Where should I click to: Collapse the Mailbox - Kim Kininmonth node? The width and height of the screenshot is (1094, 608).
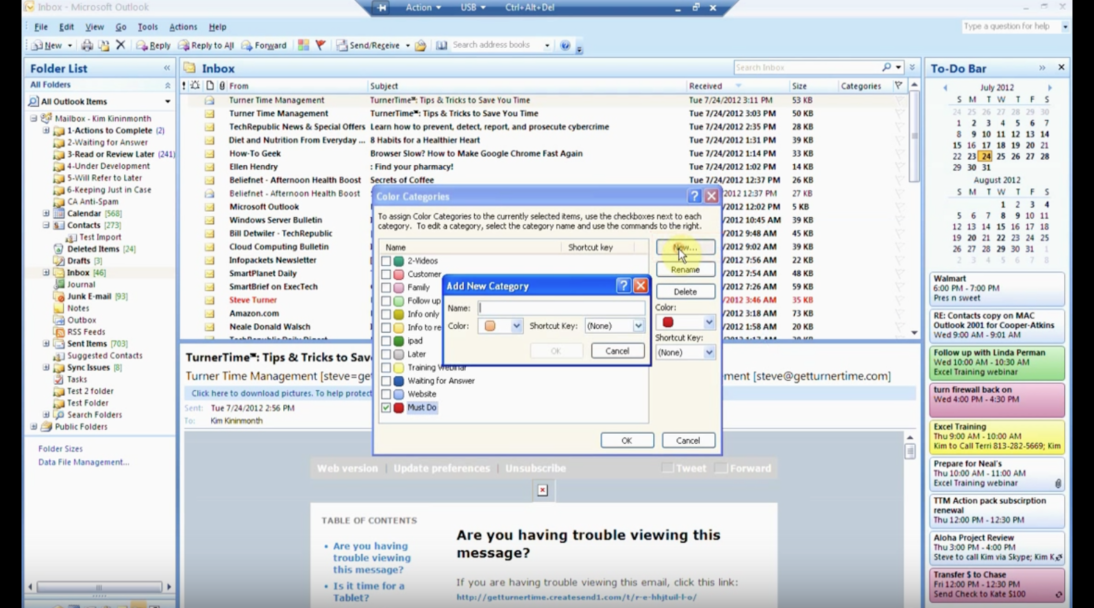pos(33,118)
